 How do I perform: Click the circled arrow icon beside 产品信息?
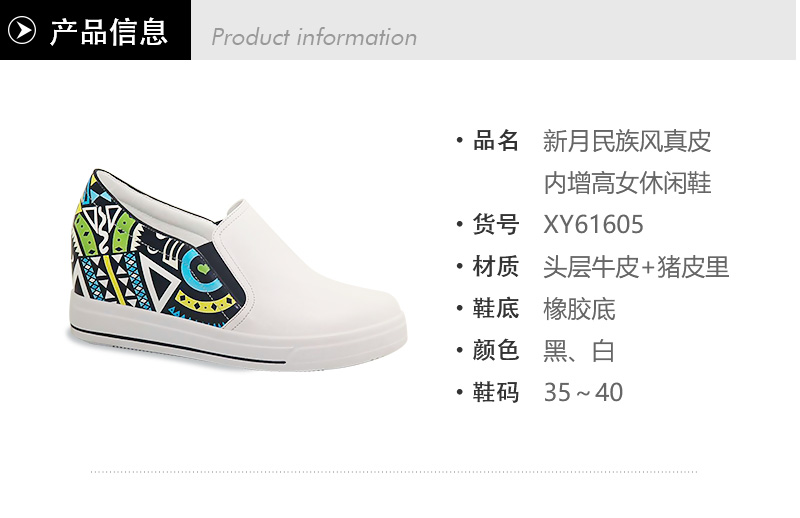coord(22,31)
